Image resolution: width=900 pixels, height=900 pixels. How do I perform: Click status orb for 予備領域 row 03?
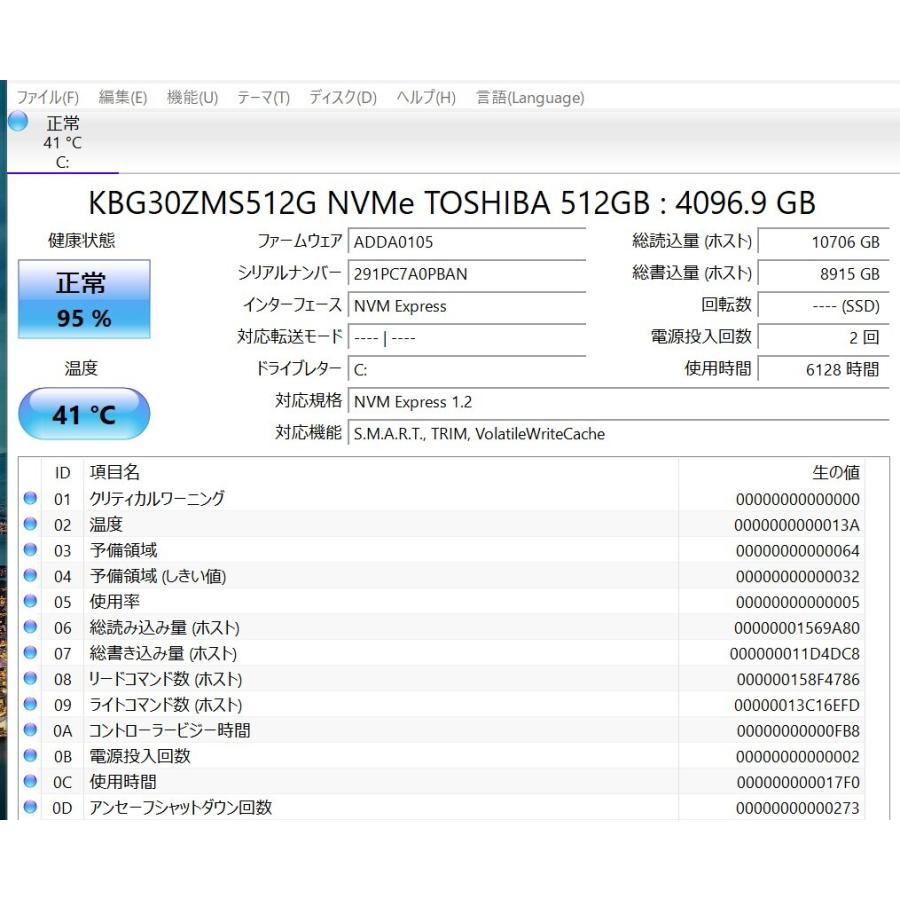coord(30,549)
